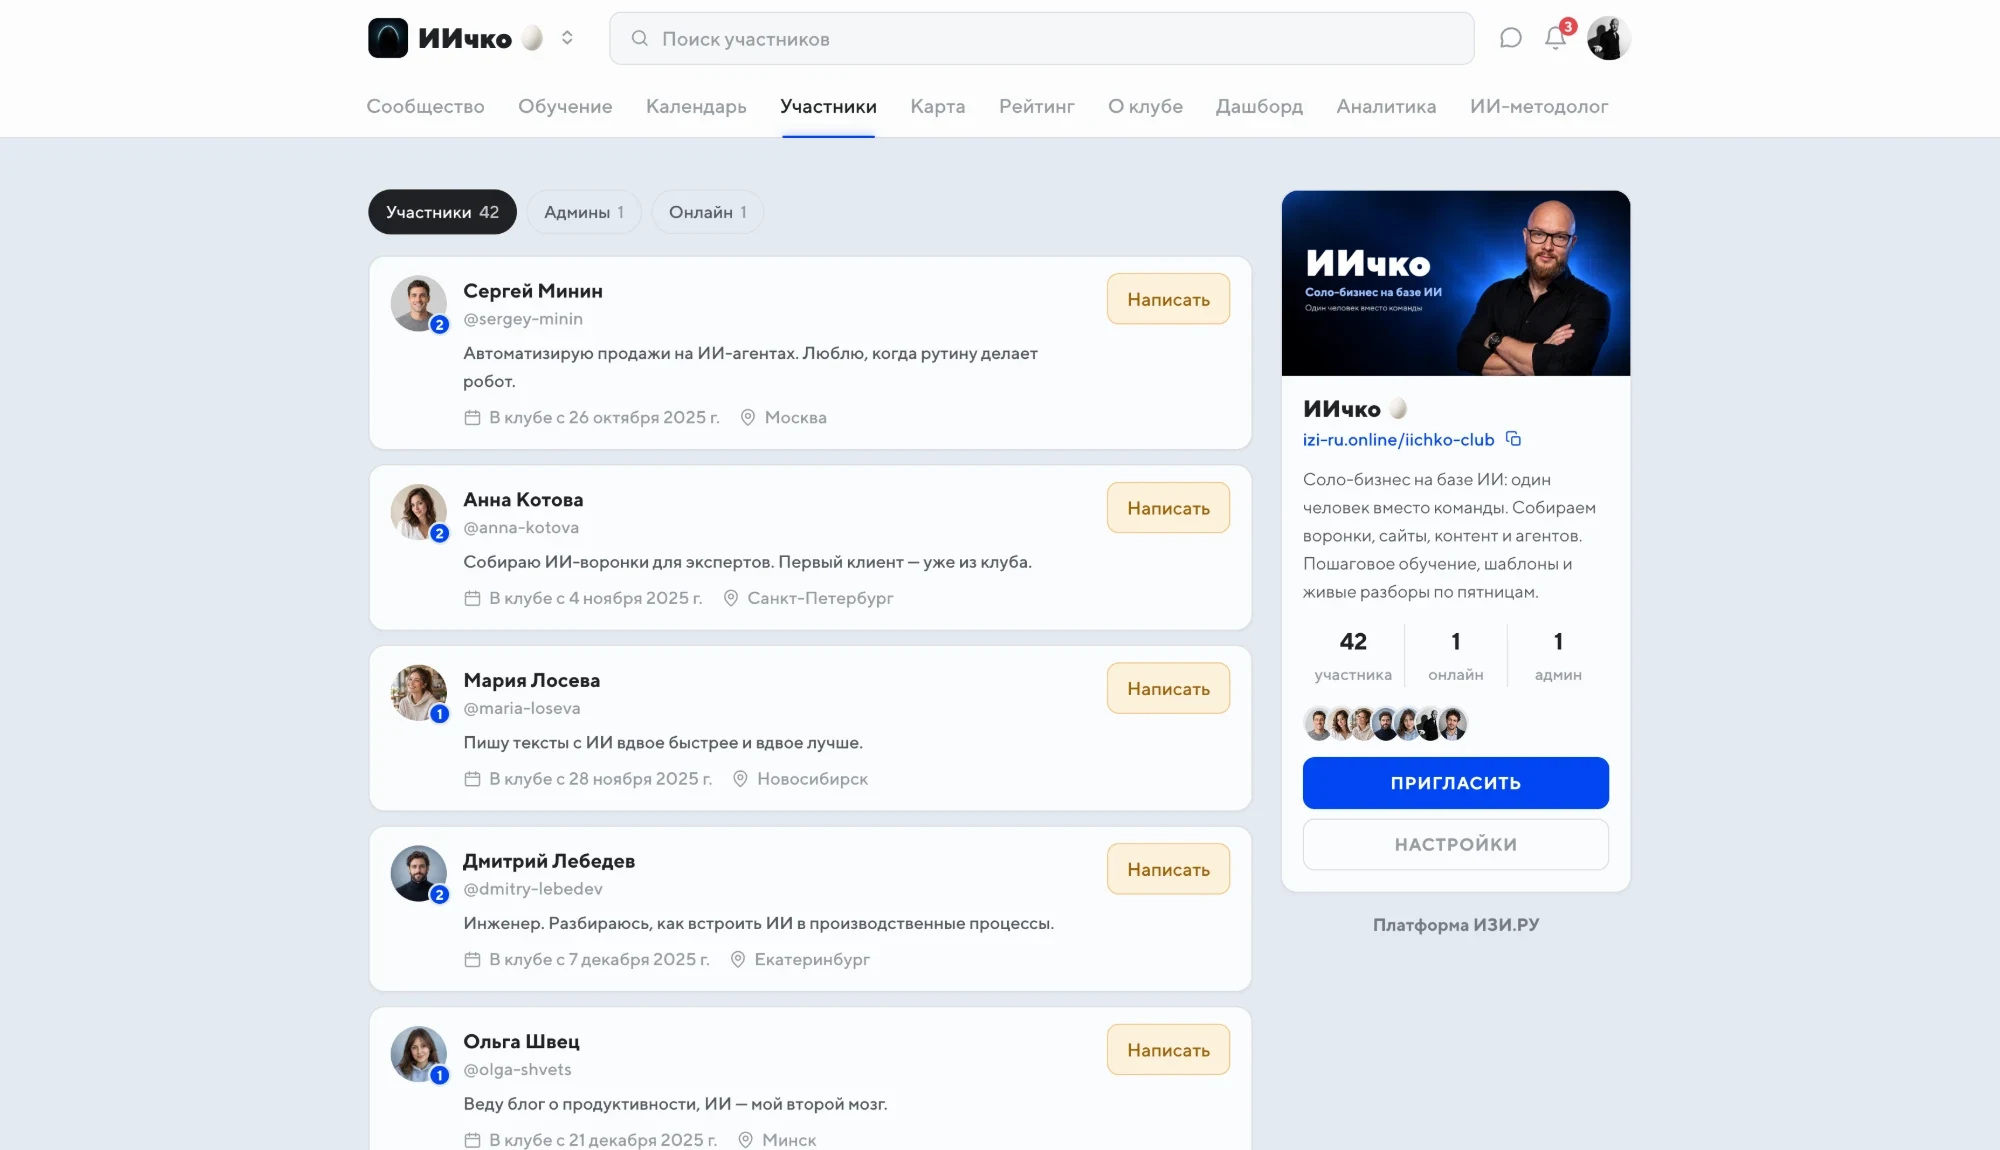Open Дмитрий Лебедев's avatar

tap(418, 873)
